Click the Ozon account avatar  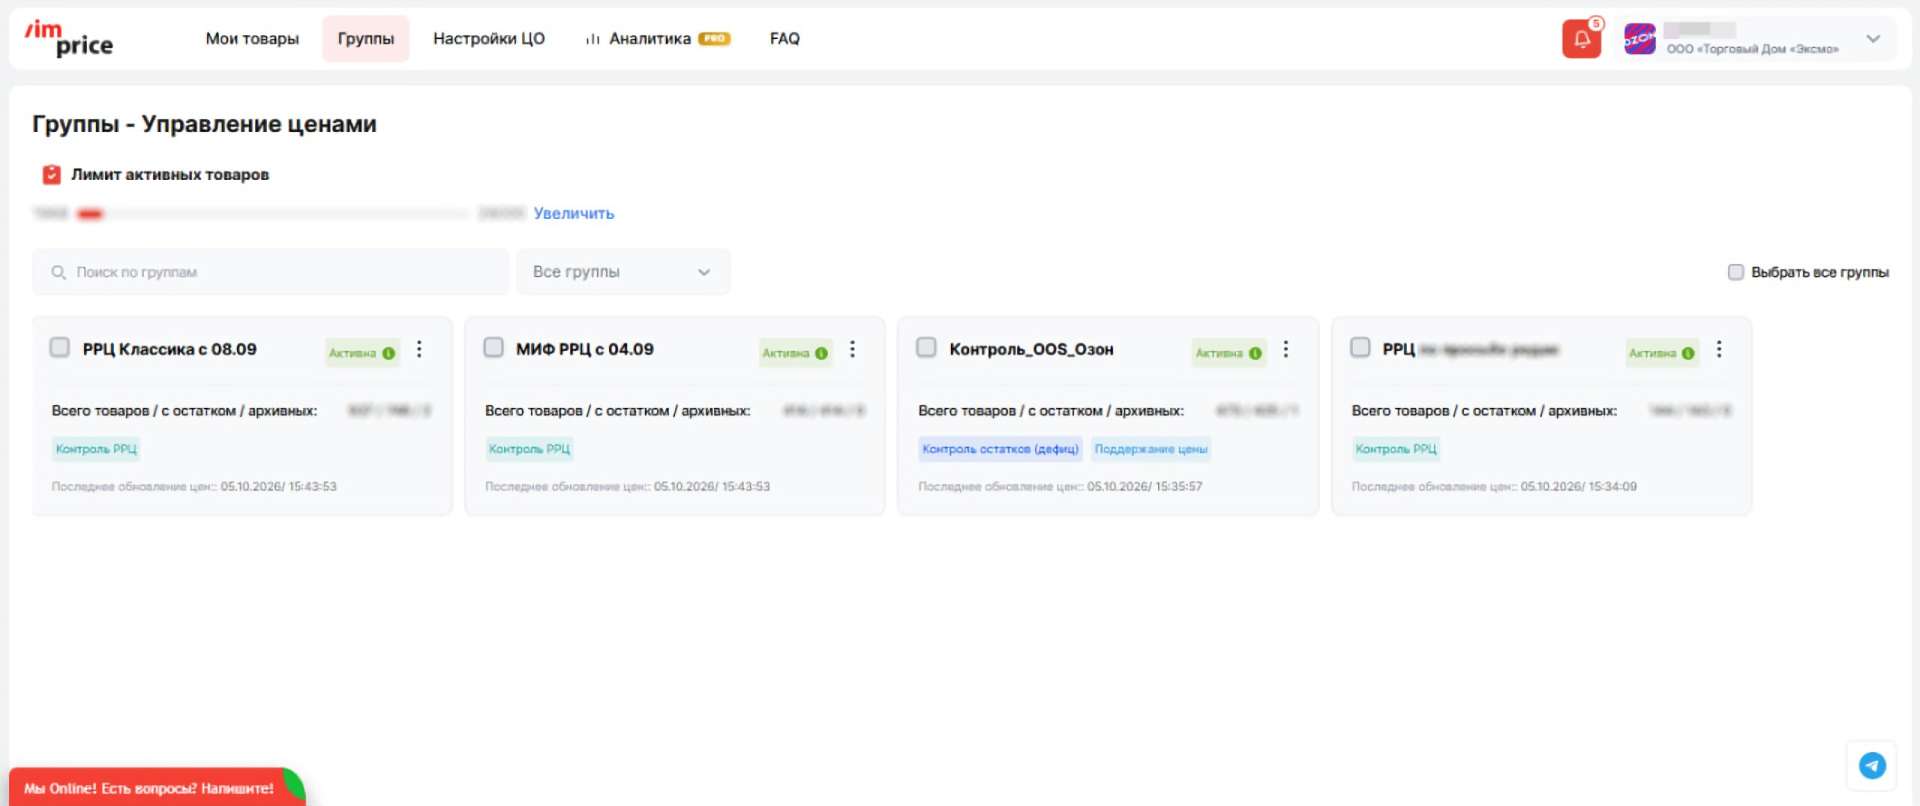[1639, 39]
